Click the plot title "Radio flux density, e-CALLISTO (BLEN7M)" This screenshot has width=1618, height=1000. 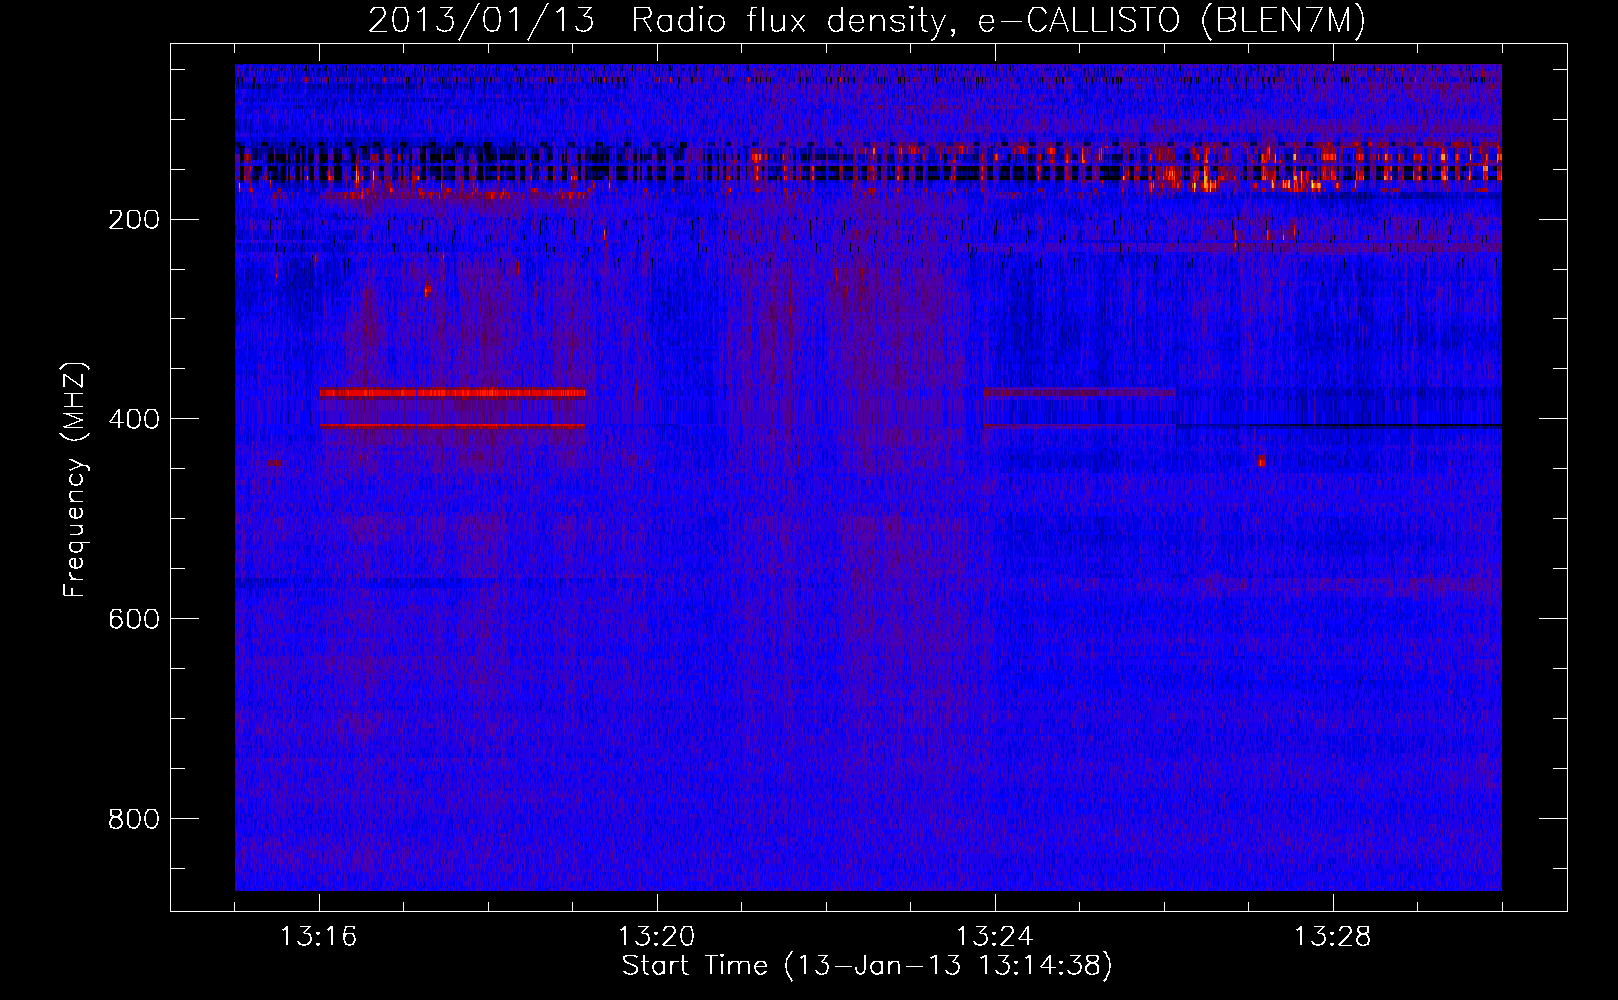point(998,21)
